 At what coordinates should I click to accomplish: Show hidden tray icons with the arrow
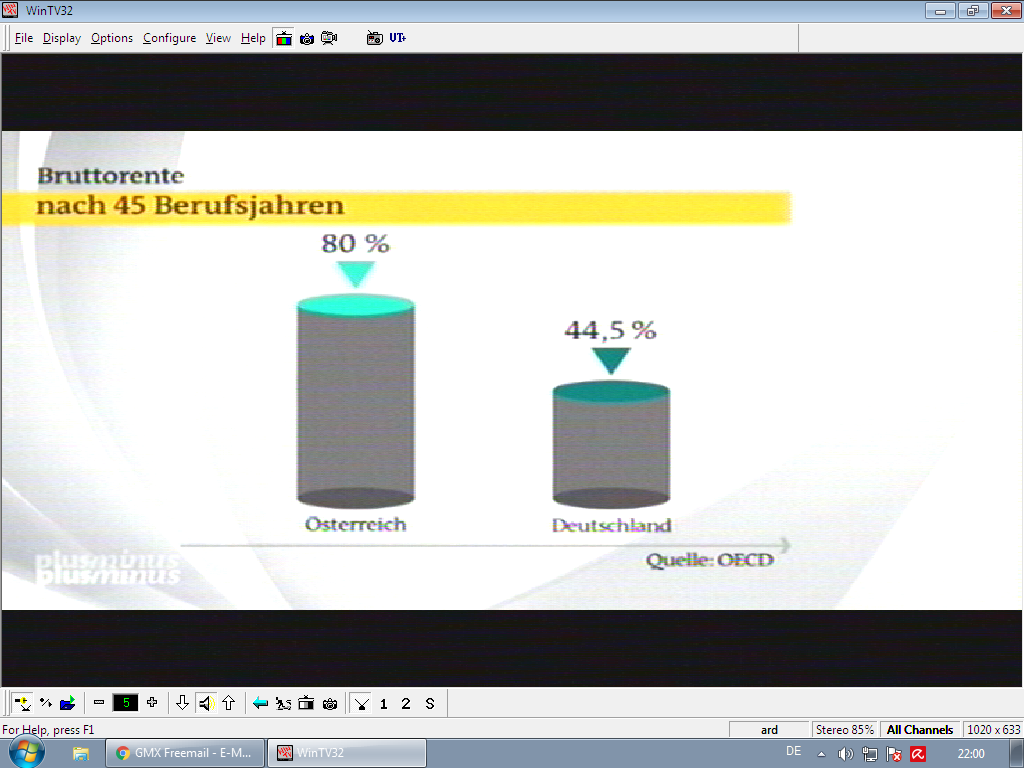click(x=821, y=753)
